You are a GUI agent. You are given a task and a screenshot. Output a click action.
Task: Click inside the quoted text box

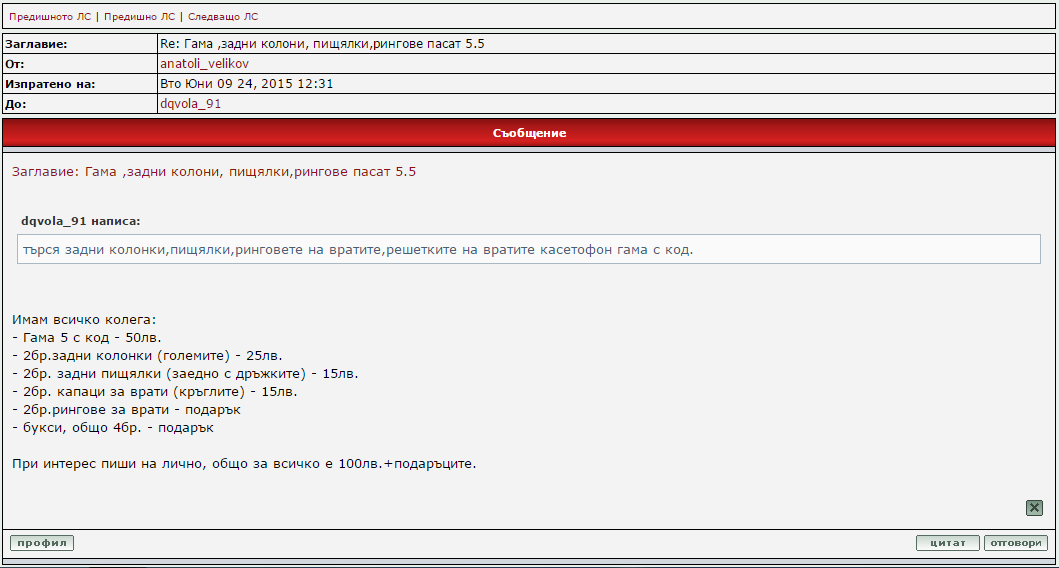528,249
